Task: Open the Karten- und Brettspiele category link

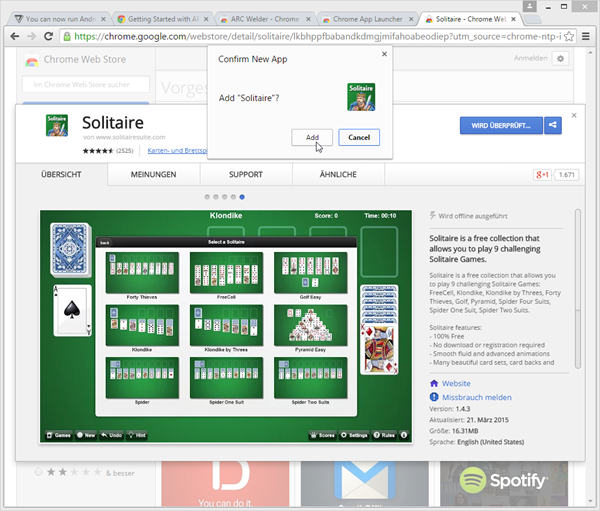Action: pos(177,150)
